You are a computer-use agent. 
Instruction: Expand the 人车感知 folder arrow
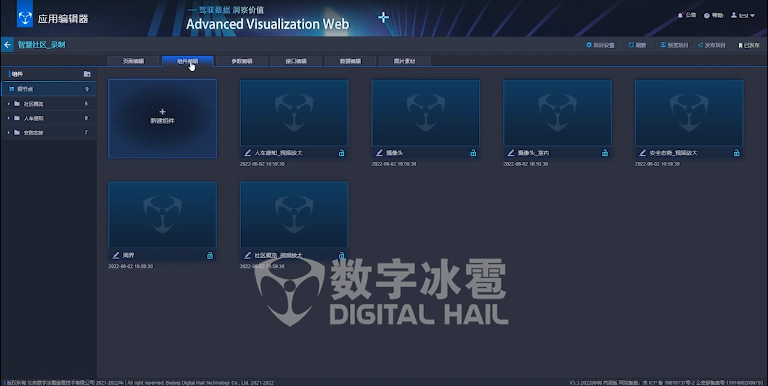pos(8,118)
